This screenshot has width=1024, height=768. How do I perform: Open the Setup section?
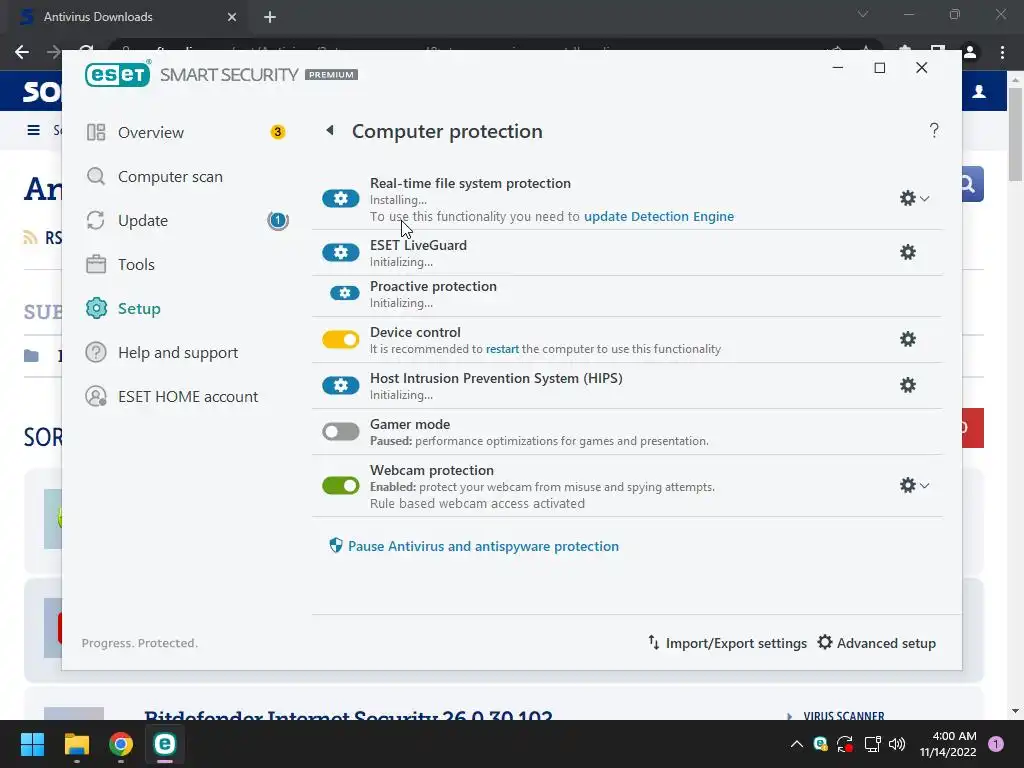click(x=139, y=308)
